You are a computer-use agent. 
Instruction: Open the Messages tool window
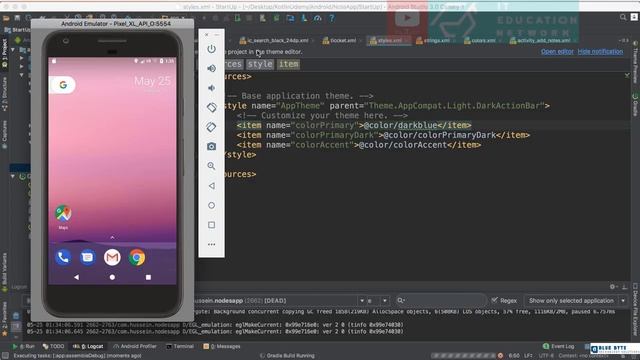pos(222,347)
